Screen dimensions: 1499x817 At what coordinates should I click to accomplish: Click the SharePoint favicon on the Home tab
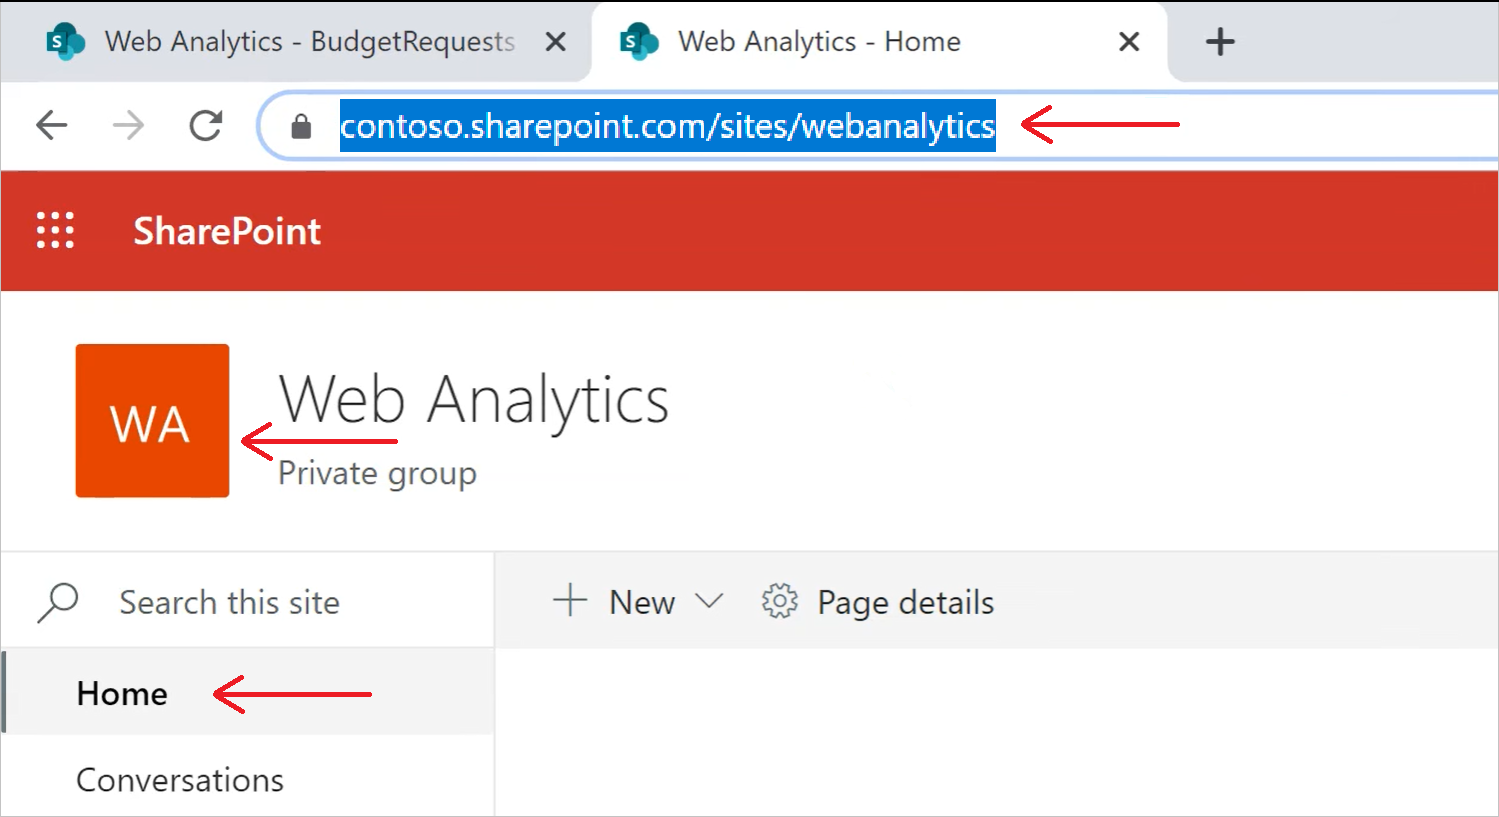coord(637,41)
